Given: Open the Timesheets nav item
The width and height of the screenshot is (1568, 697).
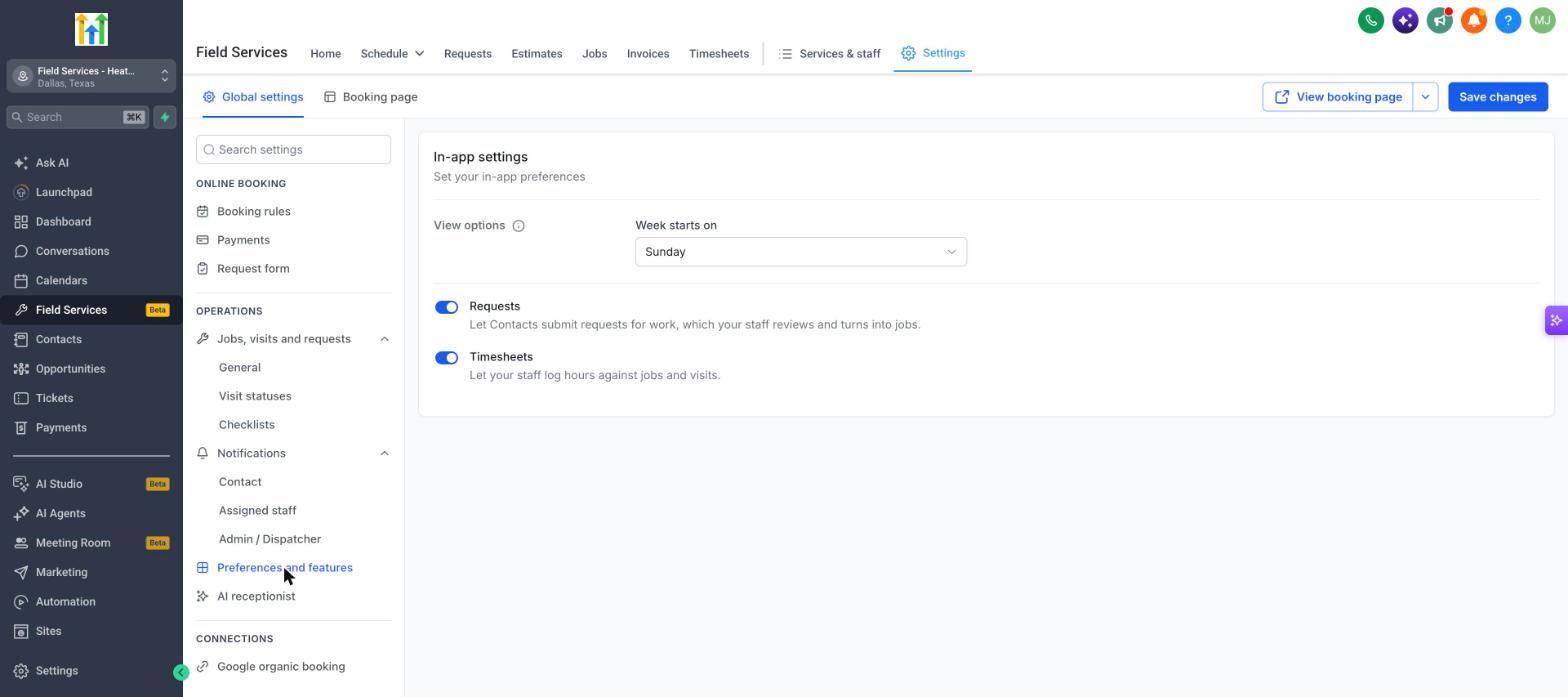Looking at the screenshot, I should coord(718,54).
